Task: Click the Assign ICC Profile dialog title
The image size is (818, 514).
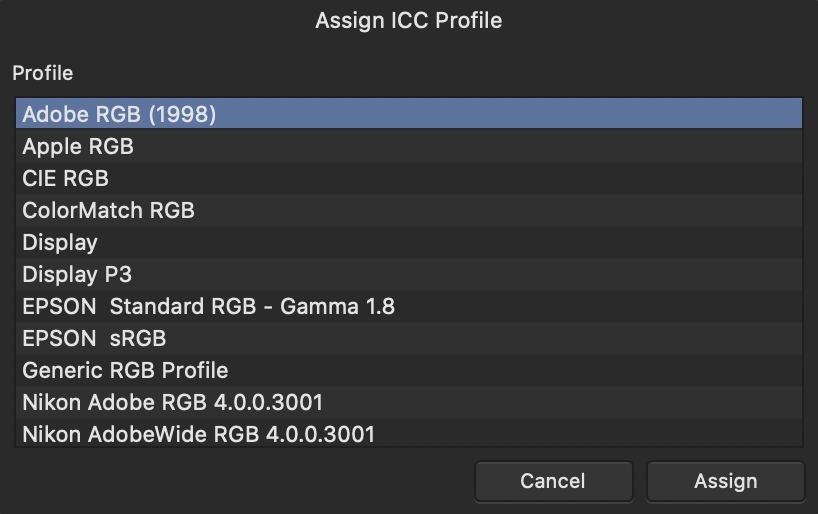Action: 408,20
